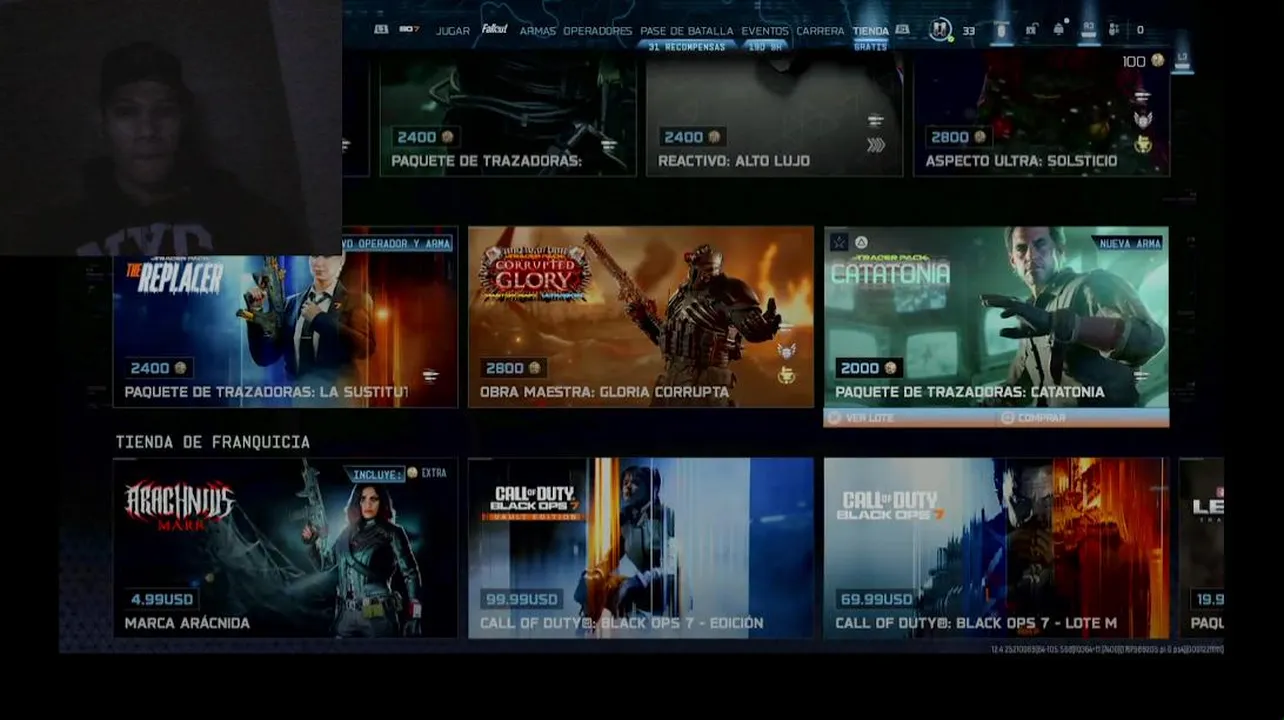Click the tracer rounds icon on Alto Lujo

click(876, 120)
